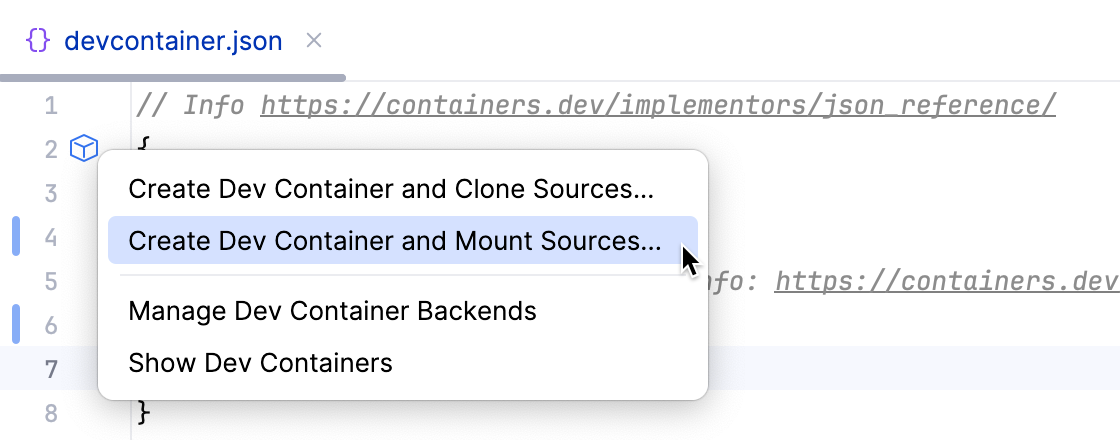Follow the containers.dev link on line 5
The width and height of the screenshot is (1120, 440).
point(945,281)
